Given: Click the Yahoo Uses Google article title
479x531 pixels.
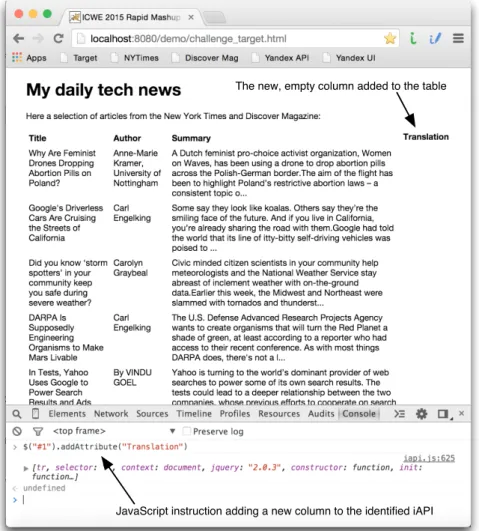Looking at the screenshot, I should [x=60, y=387].
